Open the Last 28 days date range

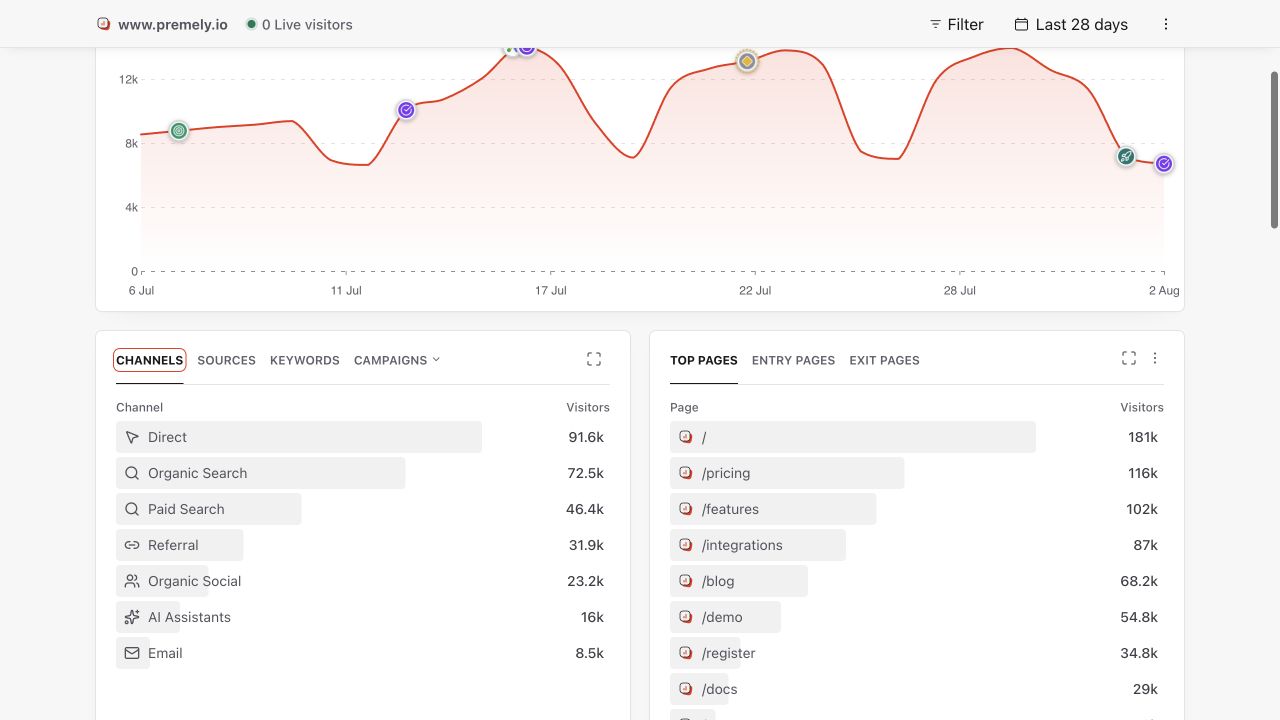tap(1071, 24)
